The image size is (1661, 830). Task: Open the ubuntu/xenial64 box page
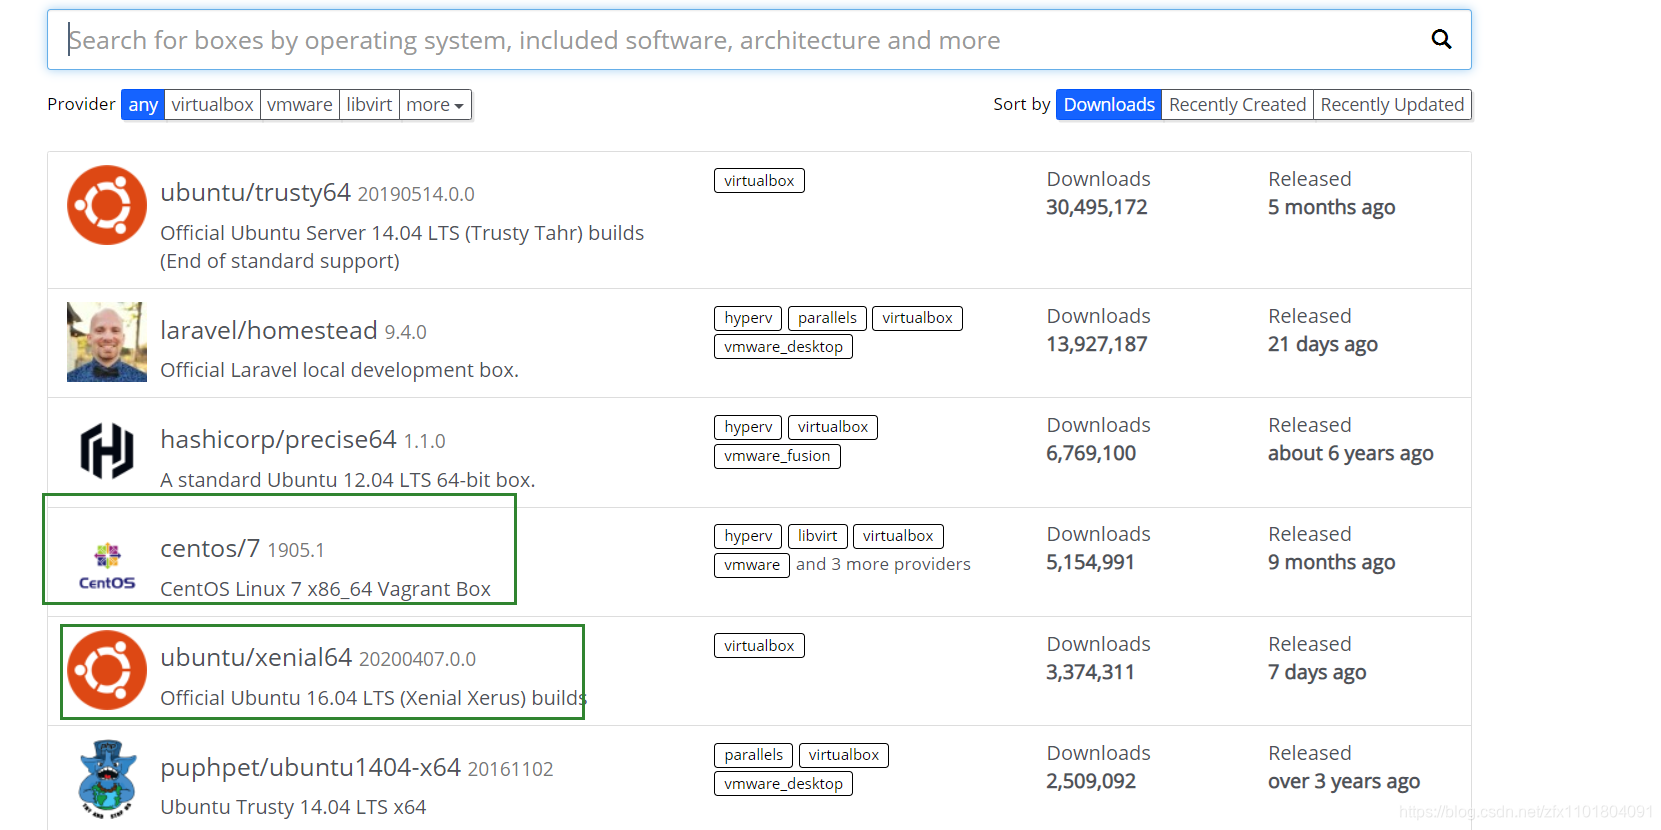pyautogui.click(x=256, y=657)
